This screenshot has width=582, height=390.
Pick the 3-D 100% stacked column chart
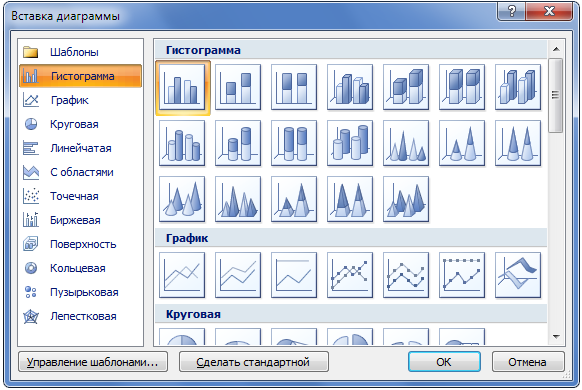[462, 87]
